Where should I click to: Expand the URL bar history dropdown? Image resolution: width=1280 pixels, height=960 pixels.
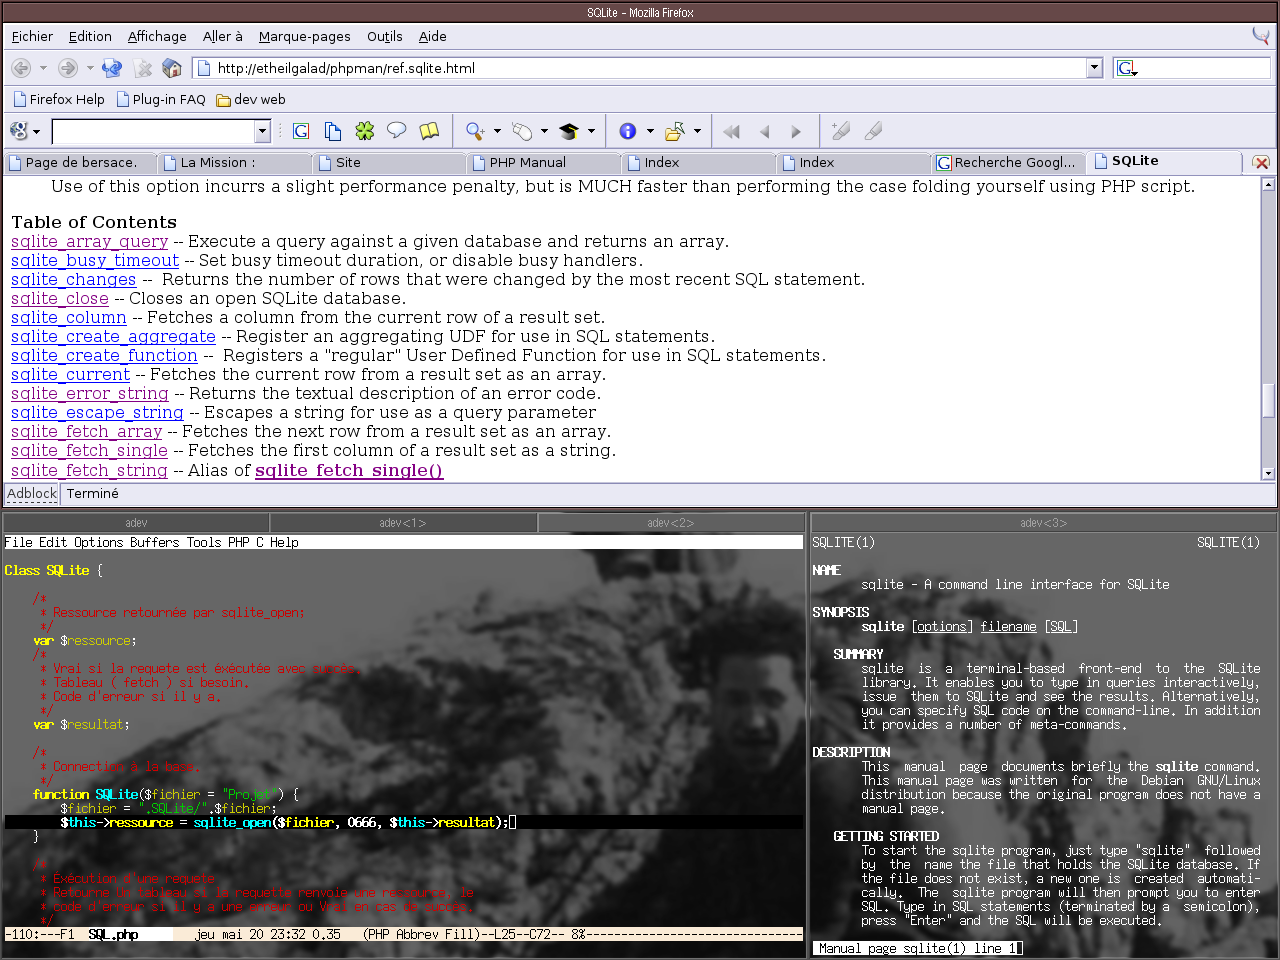point(1094,68)
